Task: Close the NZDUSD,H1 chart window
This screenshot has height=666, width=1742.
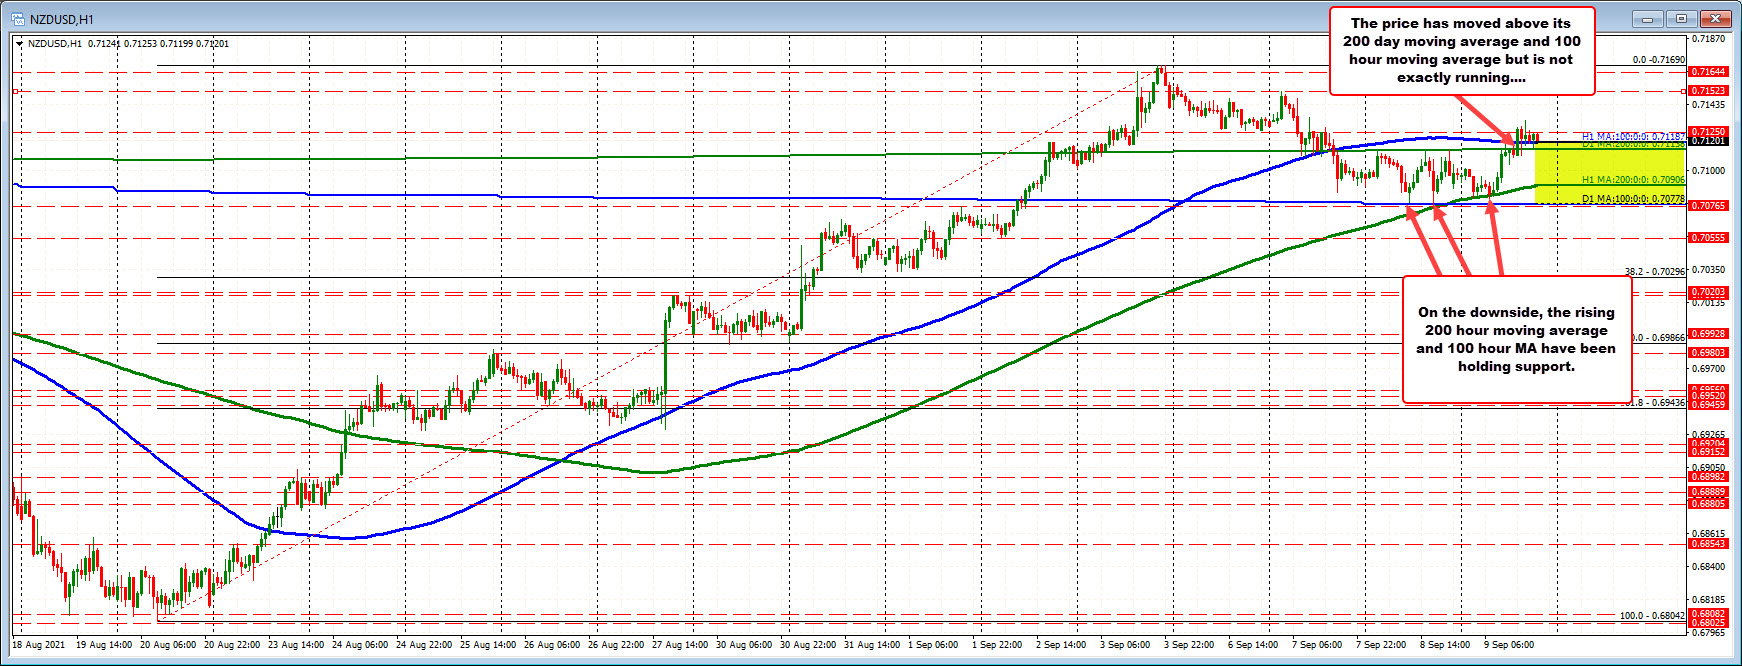Action: click(x=1717, y=18)
